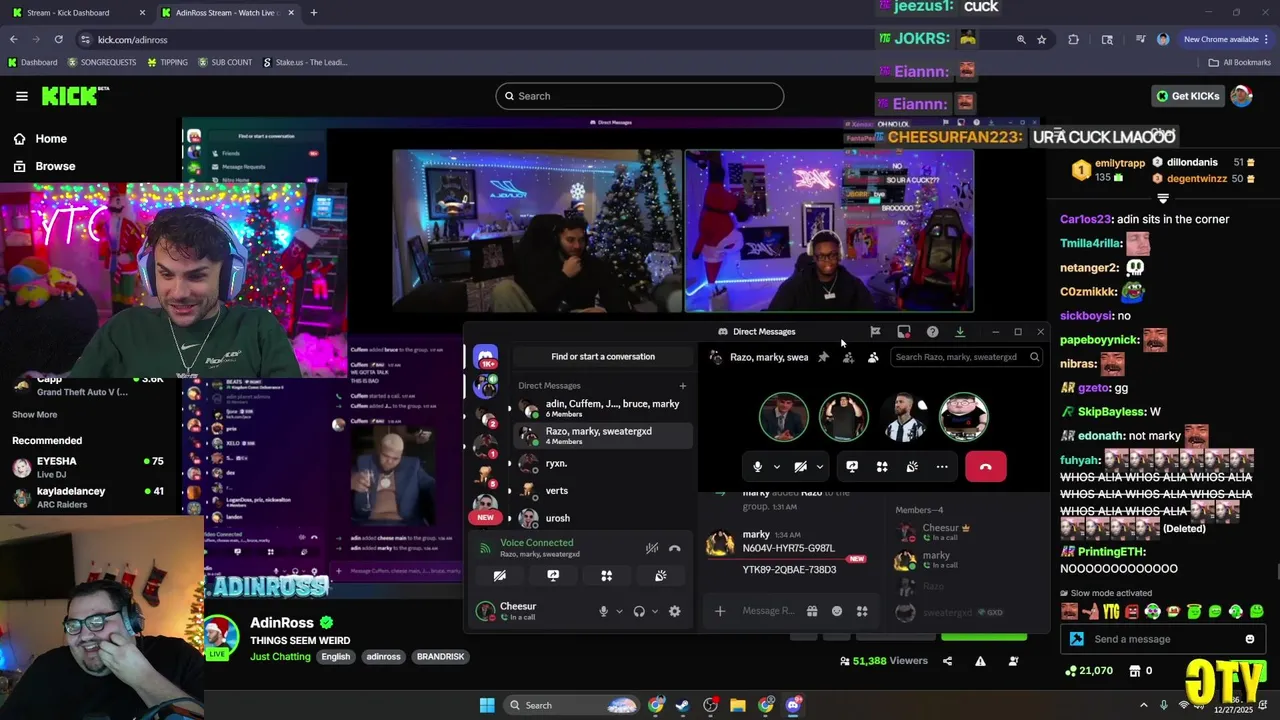This screenshot has height=720, width=1280.
Task: Expand output device options beside headphones
Action: (x=654, y=611)
